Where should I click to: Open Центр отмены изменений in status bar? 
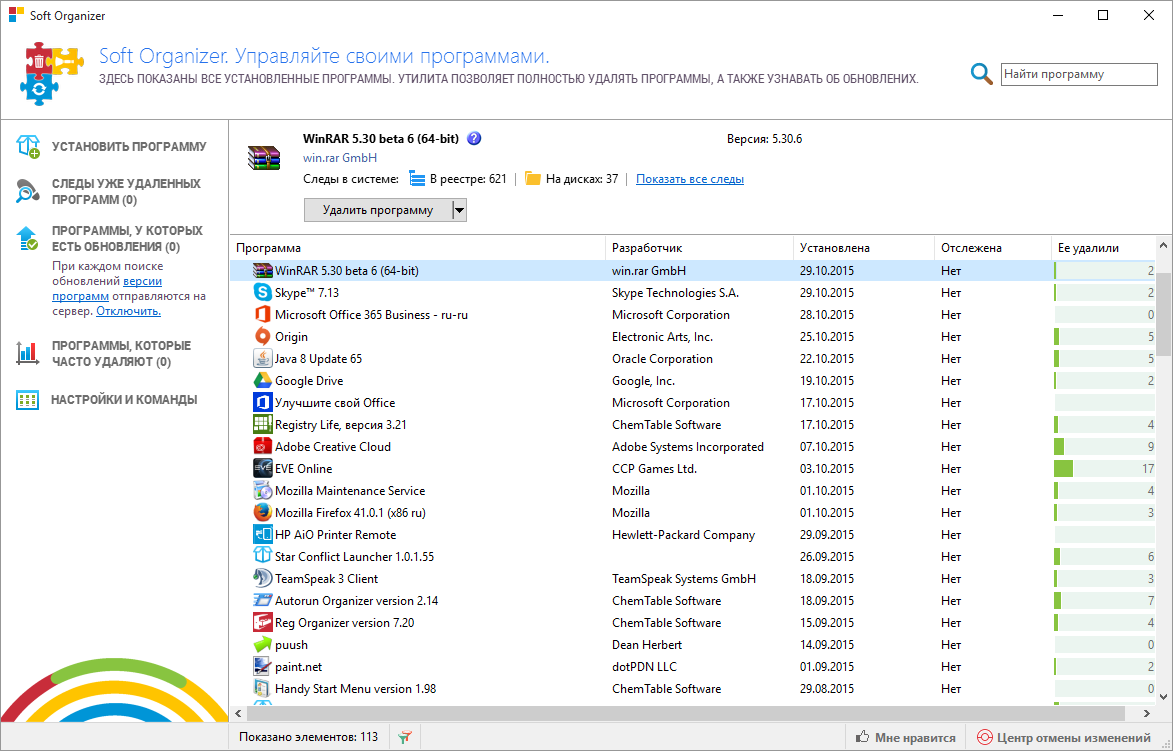pyautogui.click(x=1063, y=737)
